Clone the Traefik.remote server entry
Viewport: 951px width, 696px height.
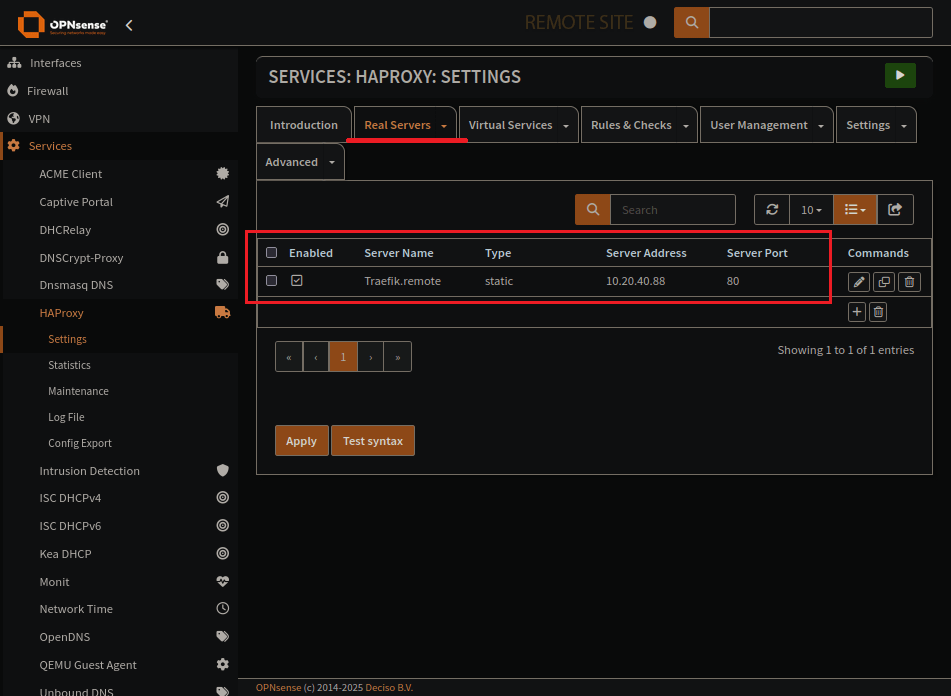(x=884, y=281)
